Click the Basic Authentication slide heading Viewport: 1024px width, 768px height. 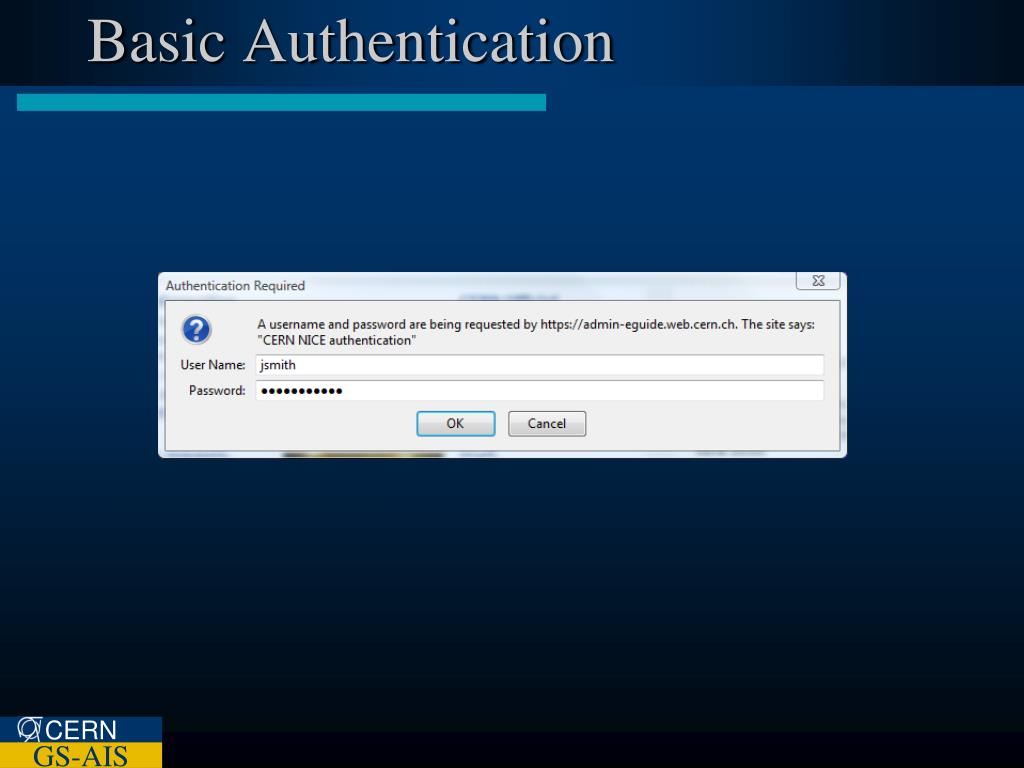click(351, 41)
